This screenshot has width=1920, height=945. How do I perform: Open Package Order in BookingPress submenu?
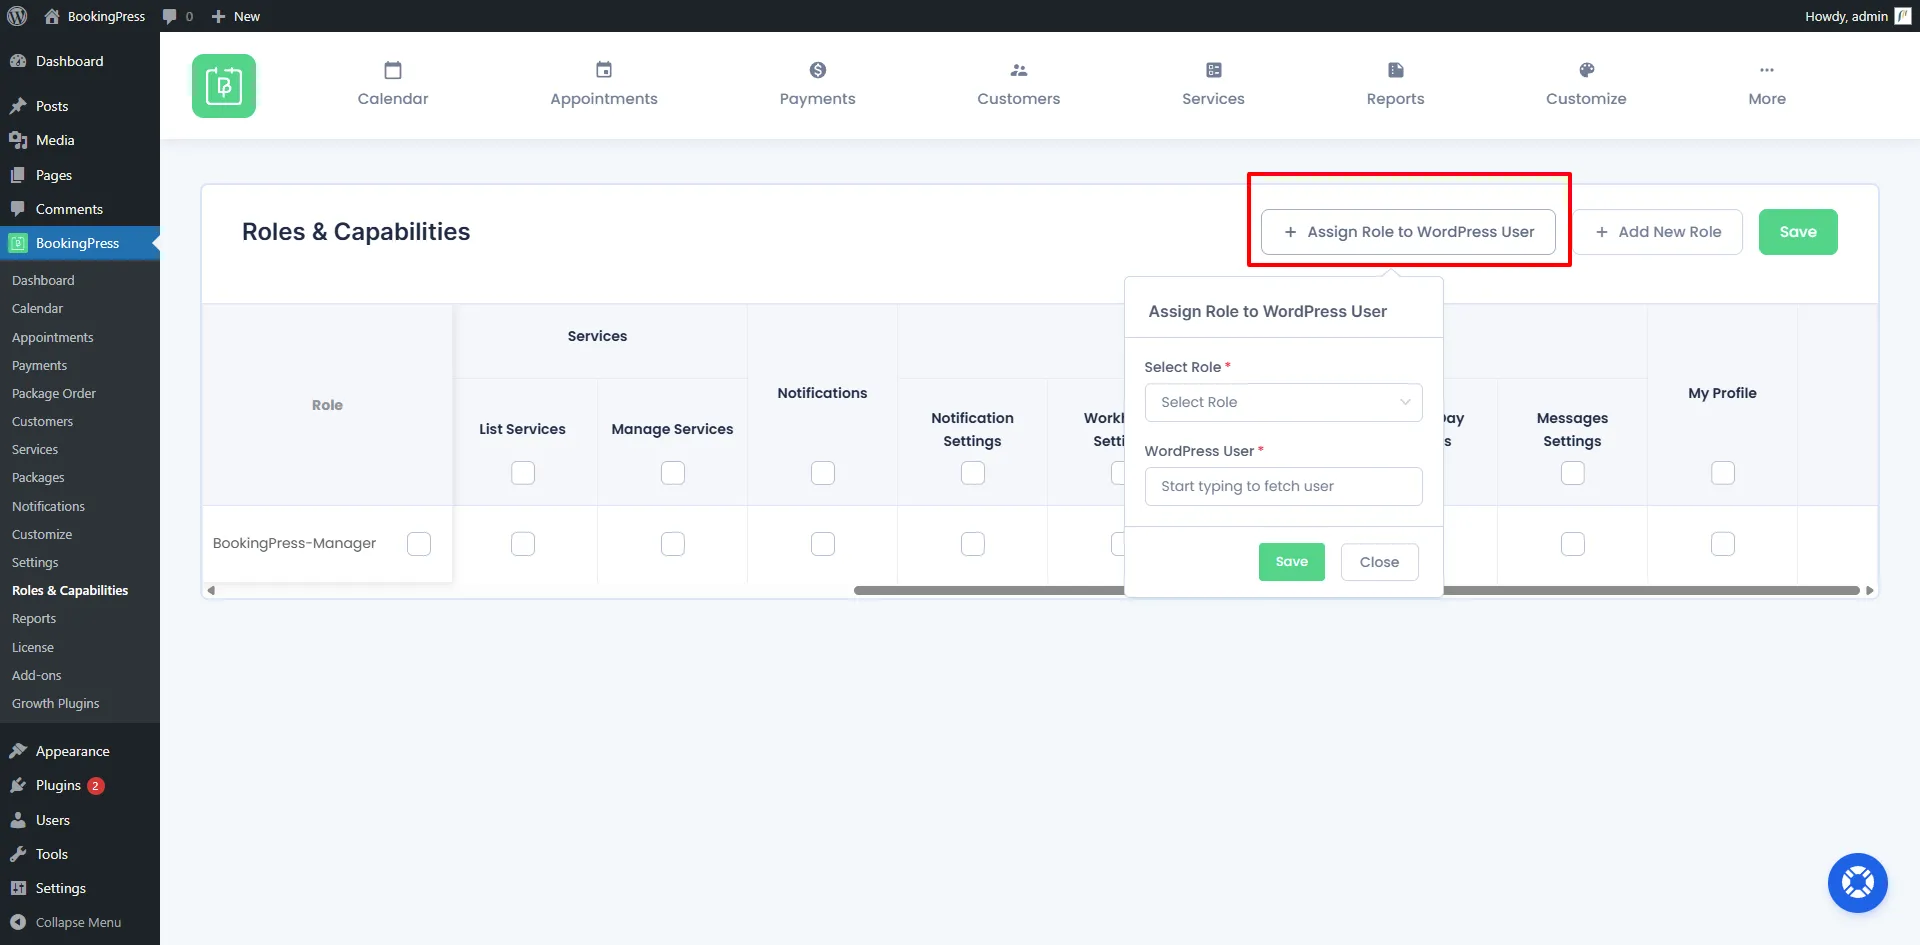coord(54,394)
